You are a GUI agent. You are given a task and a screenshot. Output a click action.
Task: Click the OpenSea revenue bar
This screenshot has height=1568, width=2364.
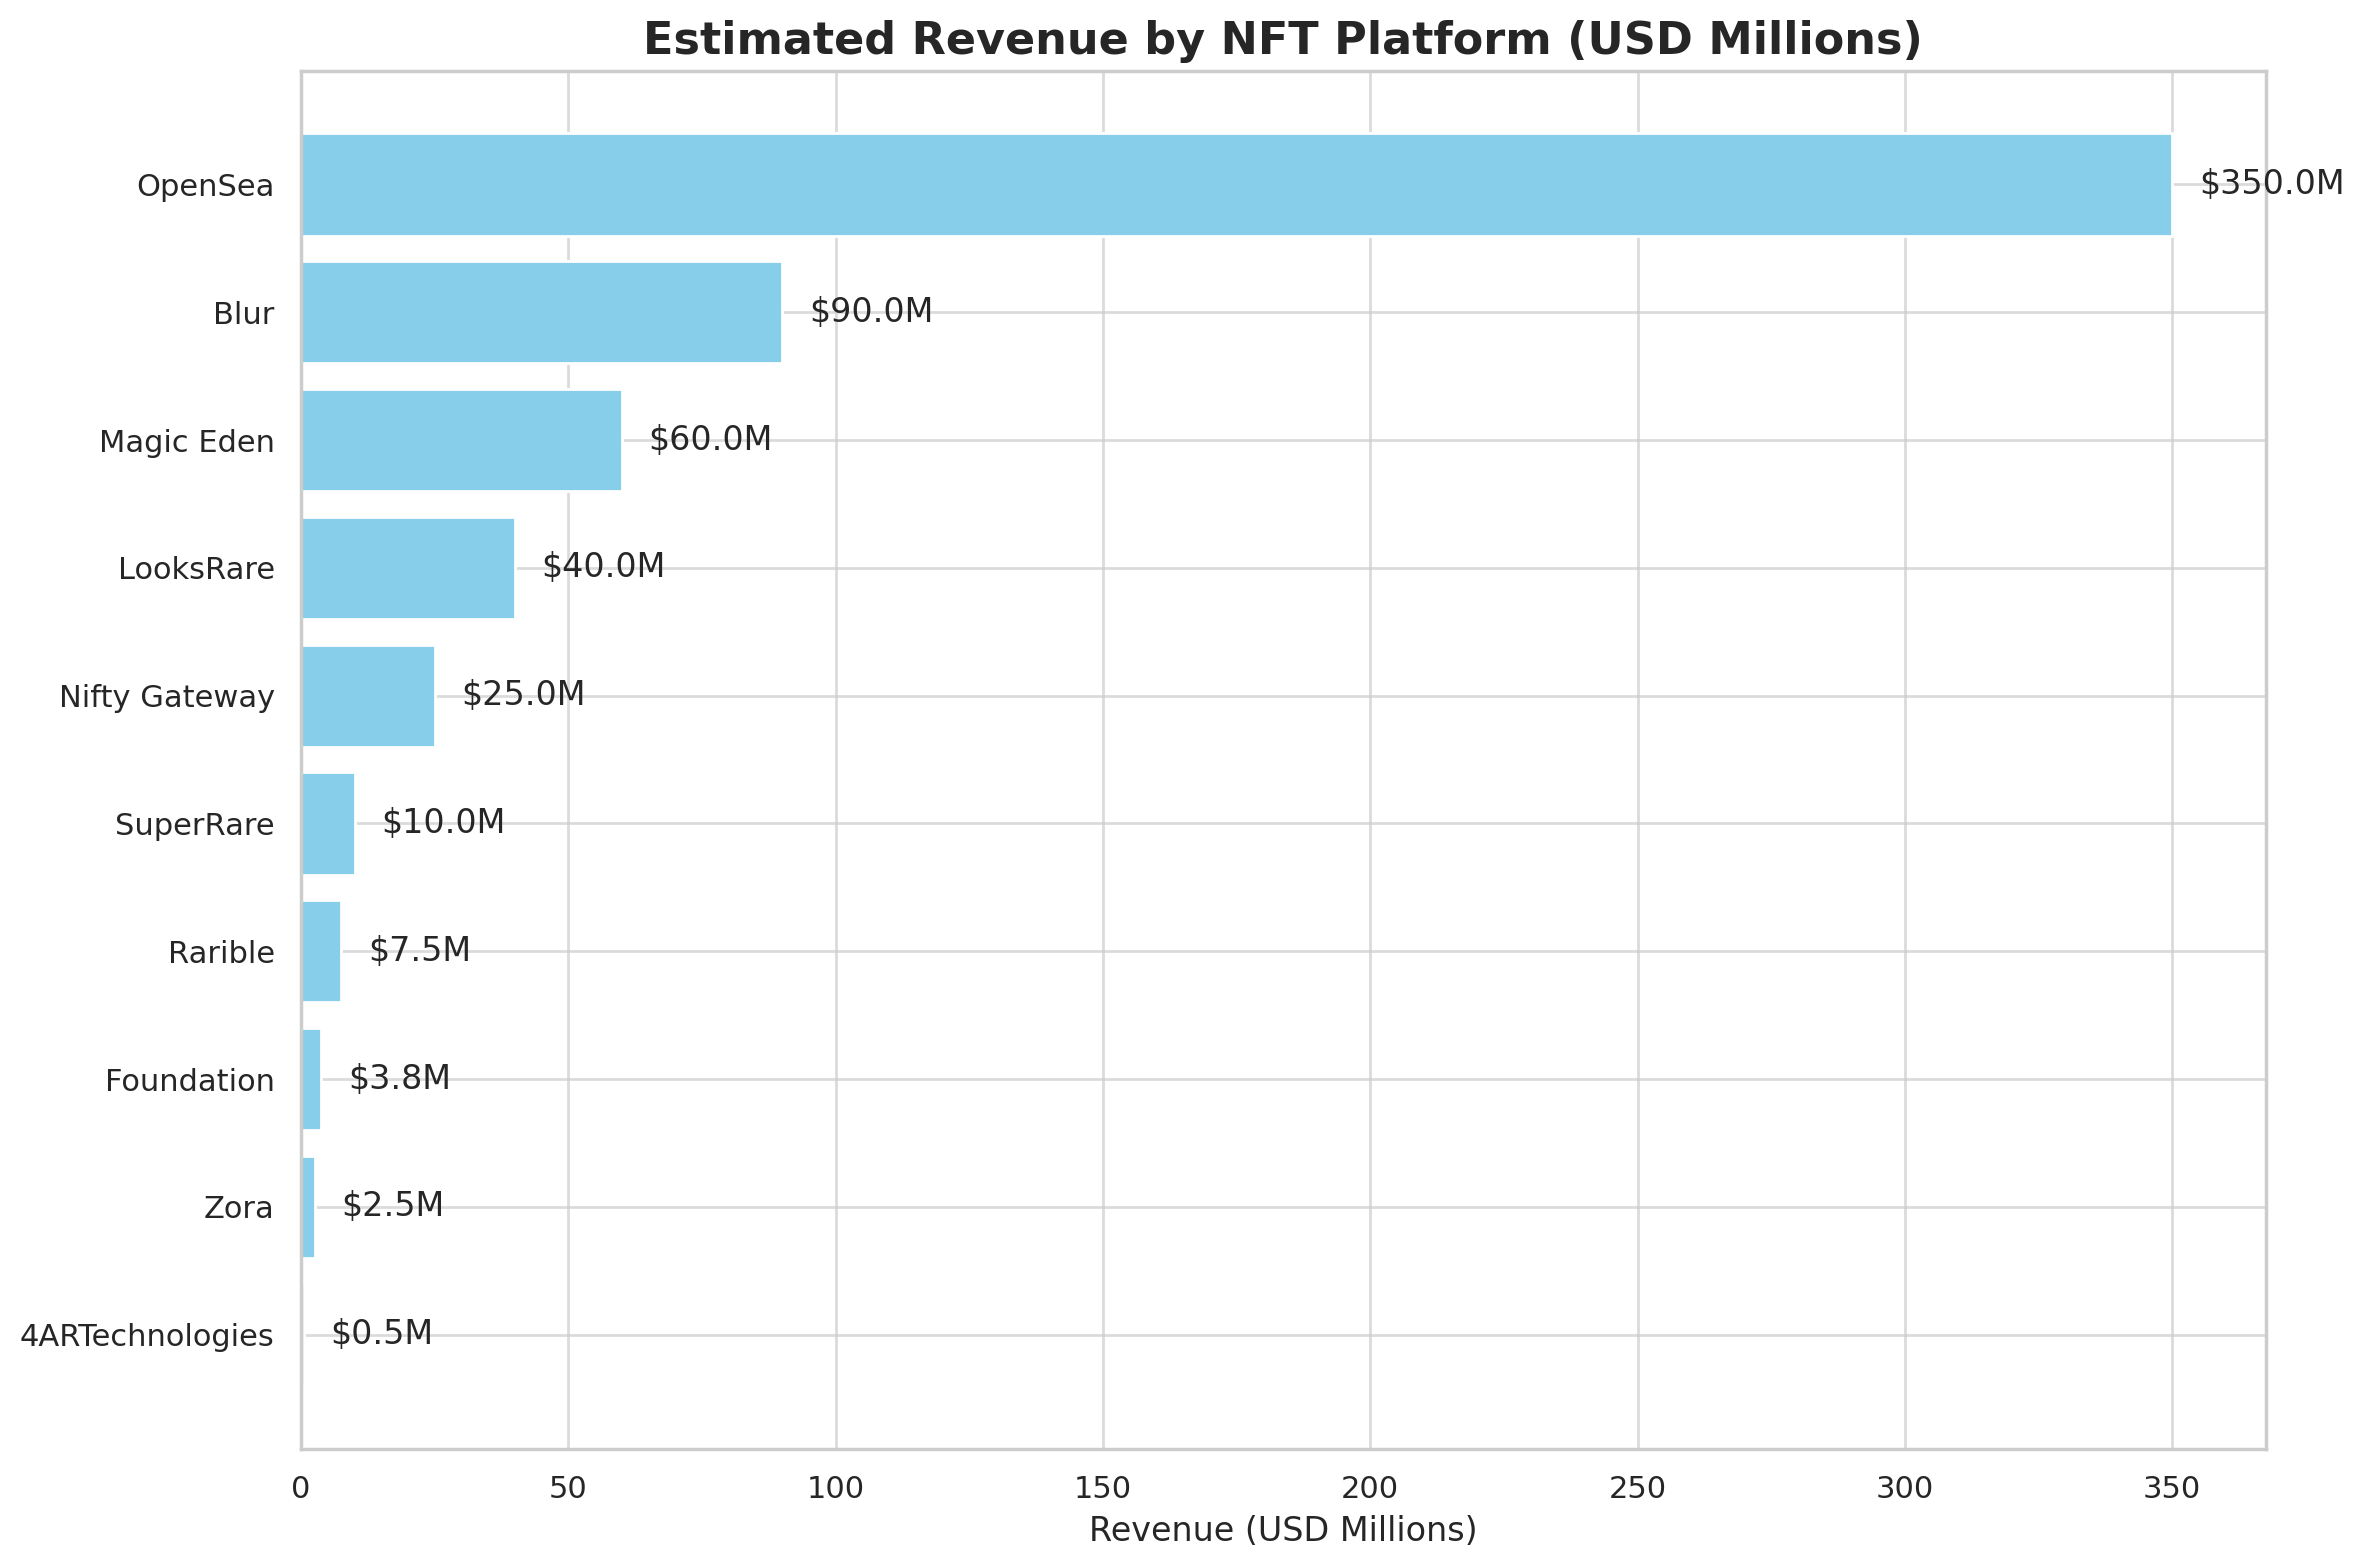click(1236, 185)
